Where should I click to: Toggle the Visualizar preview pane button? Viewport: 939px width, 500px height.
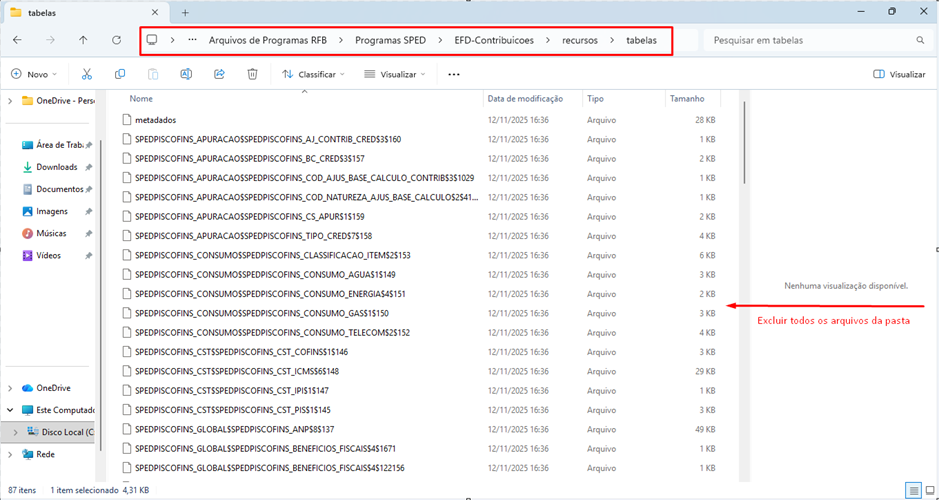pyautogui.click(x=899, y=74)
